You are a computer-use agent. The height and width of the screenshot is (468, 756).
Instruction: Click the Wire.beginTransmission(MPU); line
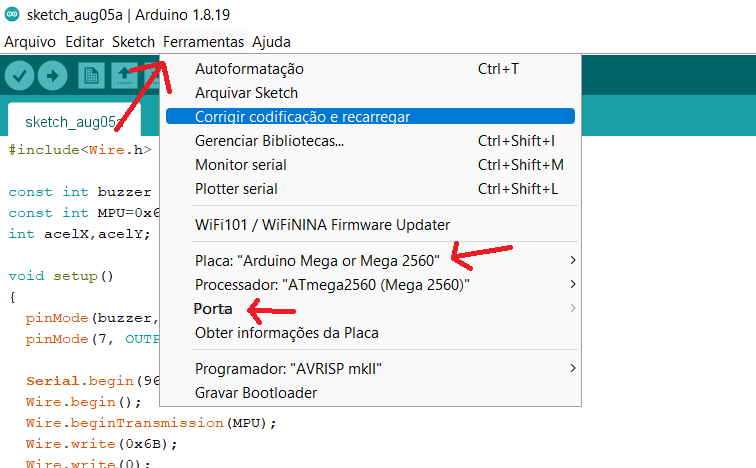[x=151, y=423]
